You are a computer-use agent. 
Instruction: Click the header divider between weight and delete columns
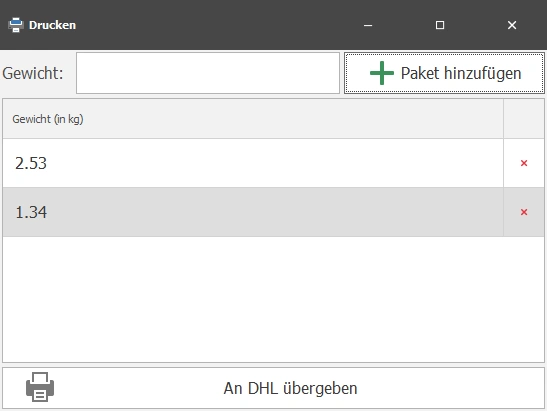tap(503, 119)
